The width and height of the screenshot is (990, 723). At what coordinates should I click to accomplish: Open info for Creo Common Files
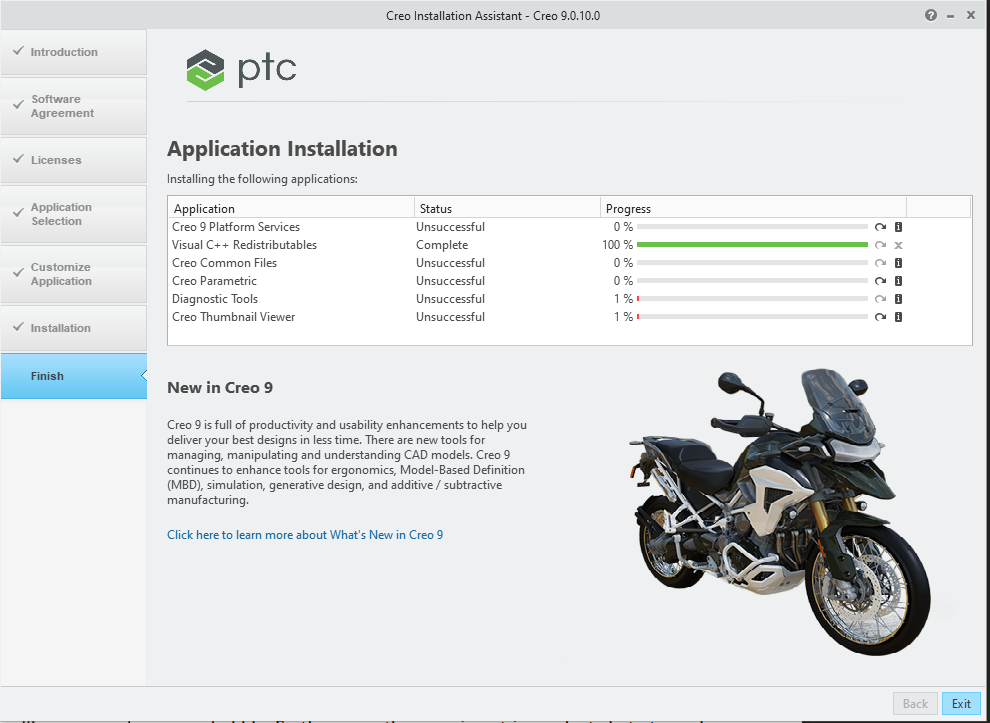[898, 263]
